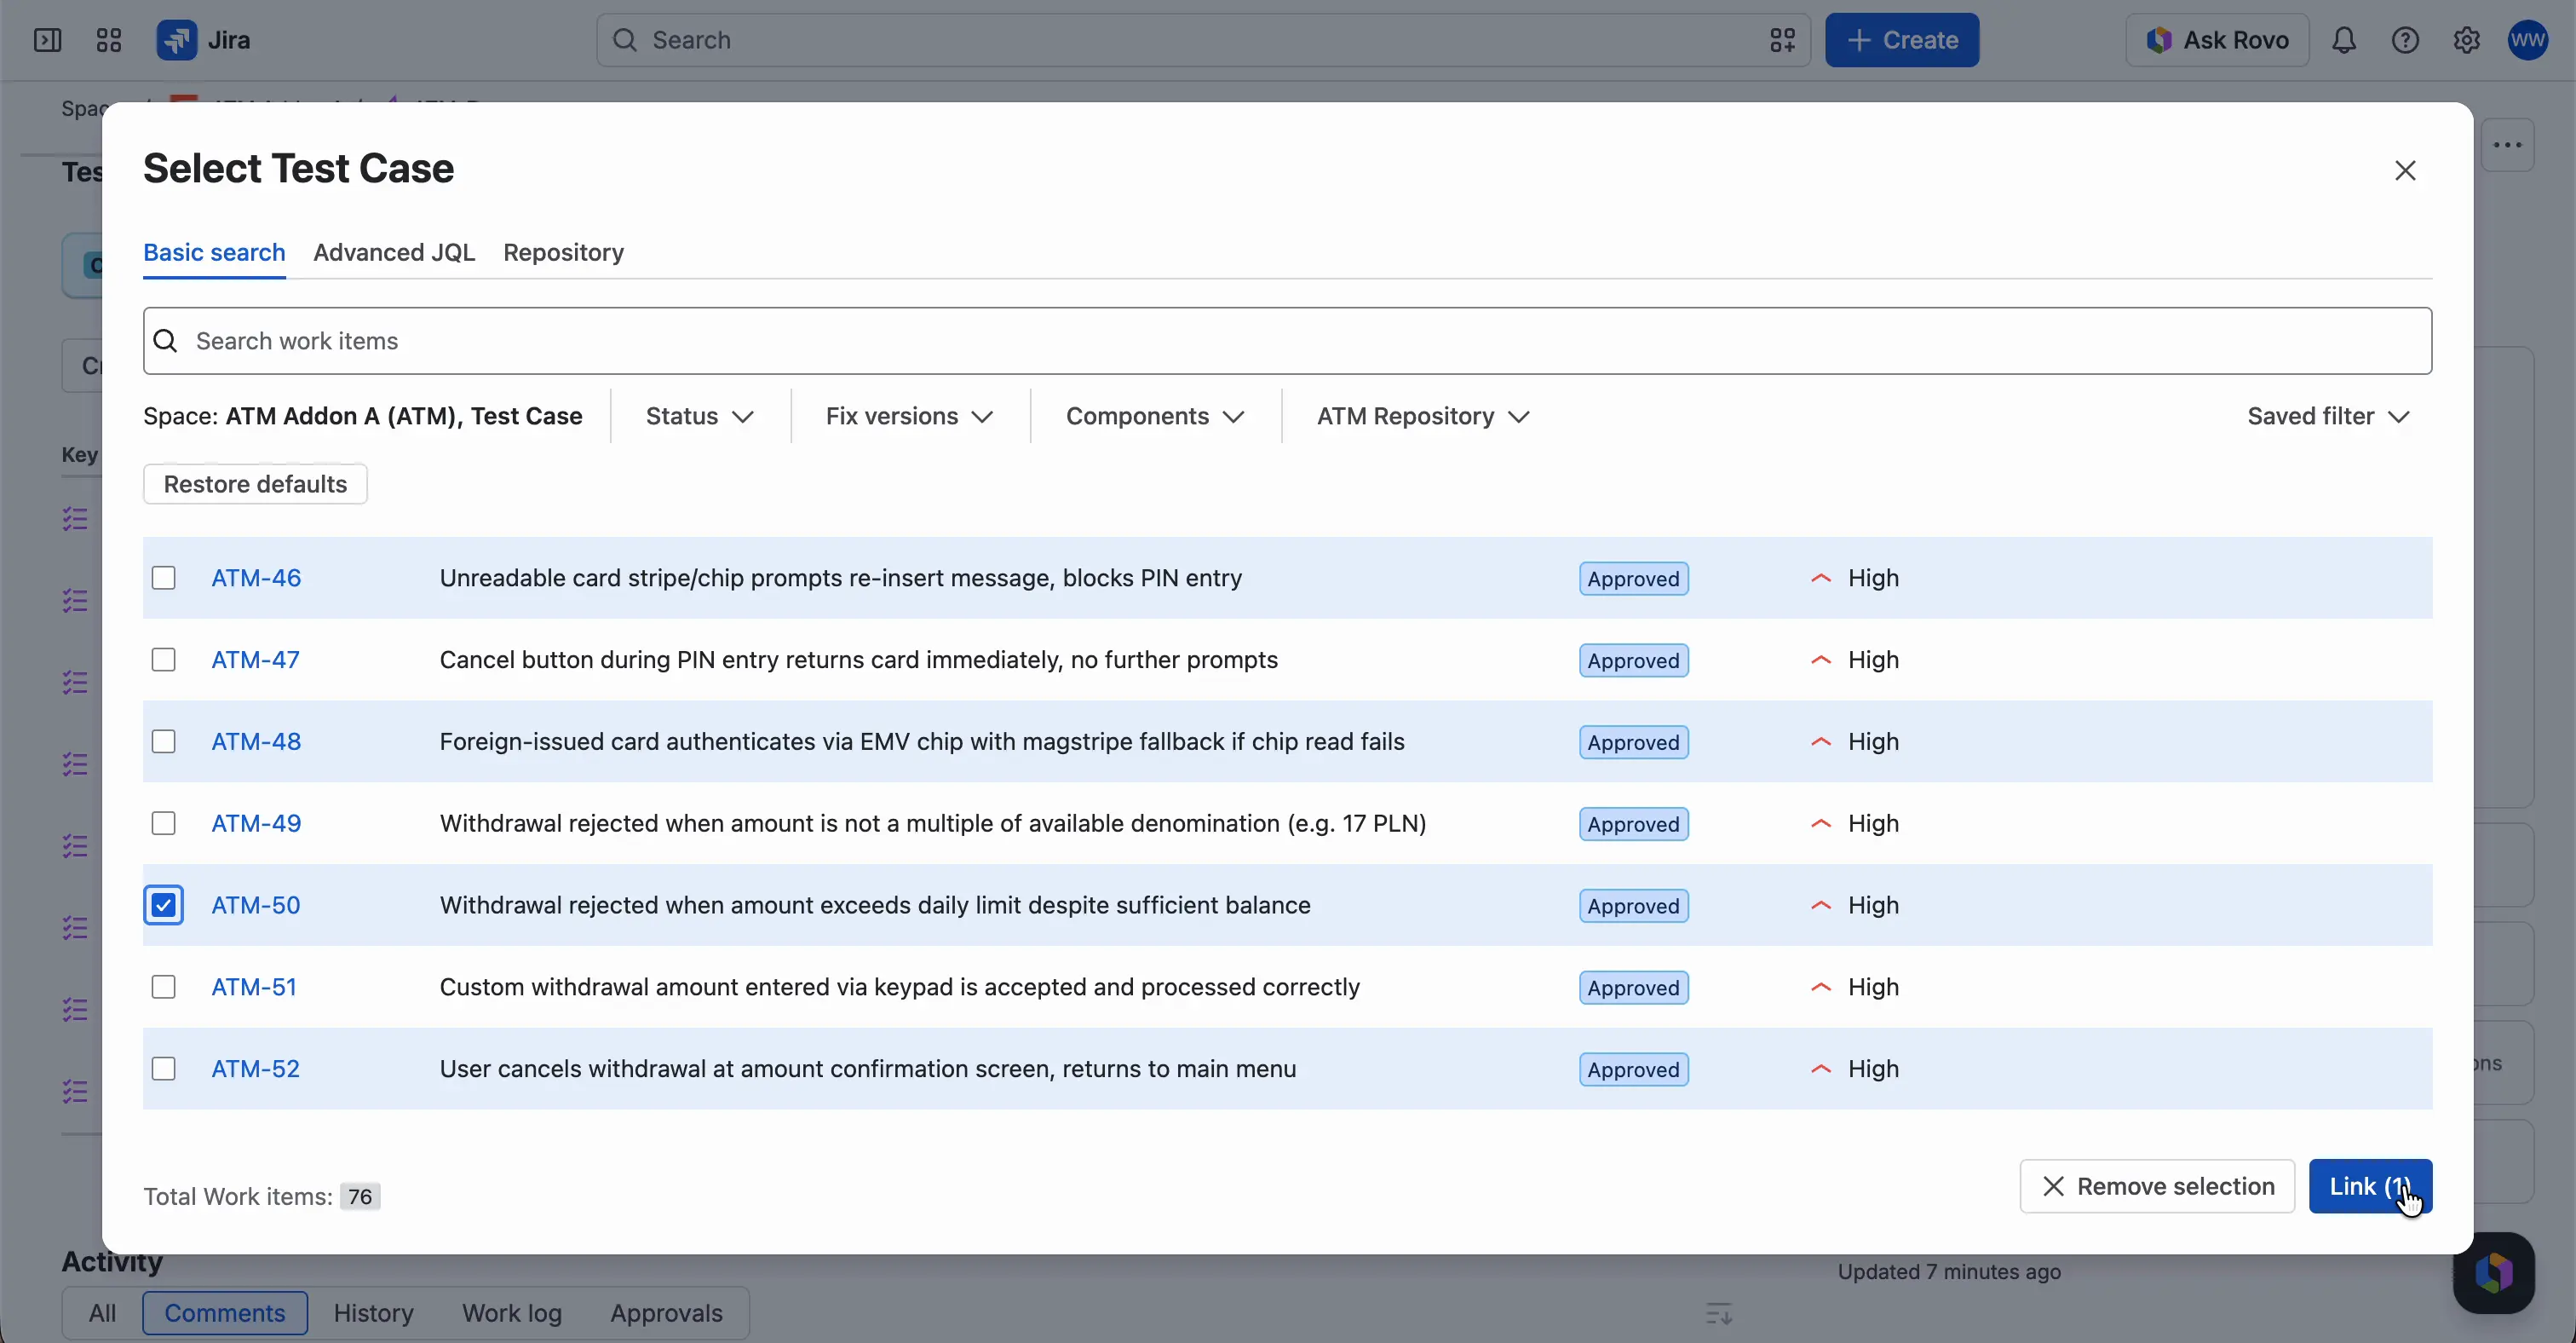Click the apps icon in the search bar
Viewport: 2576px width, 1343px height.
click(1782, 40)
